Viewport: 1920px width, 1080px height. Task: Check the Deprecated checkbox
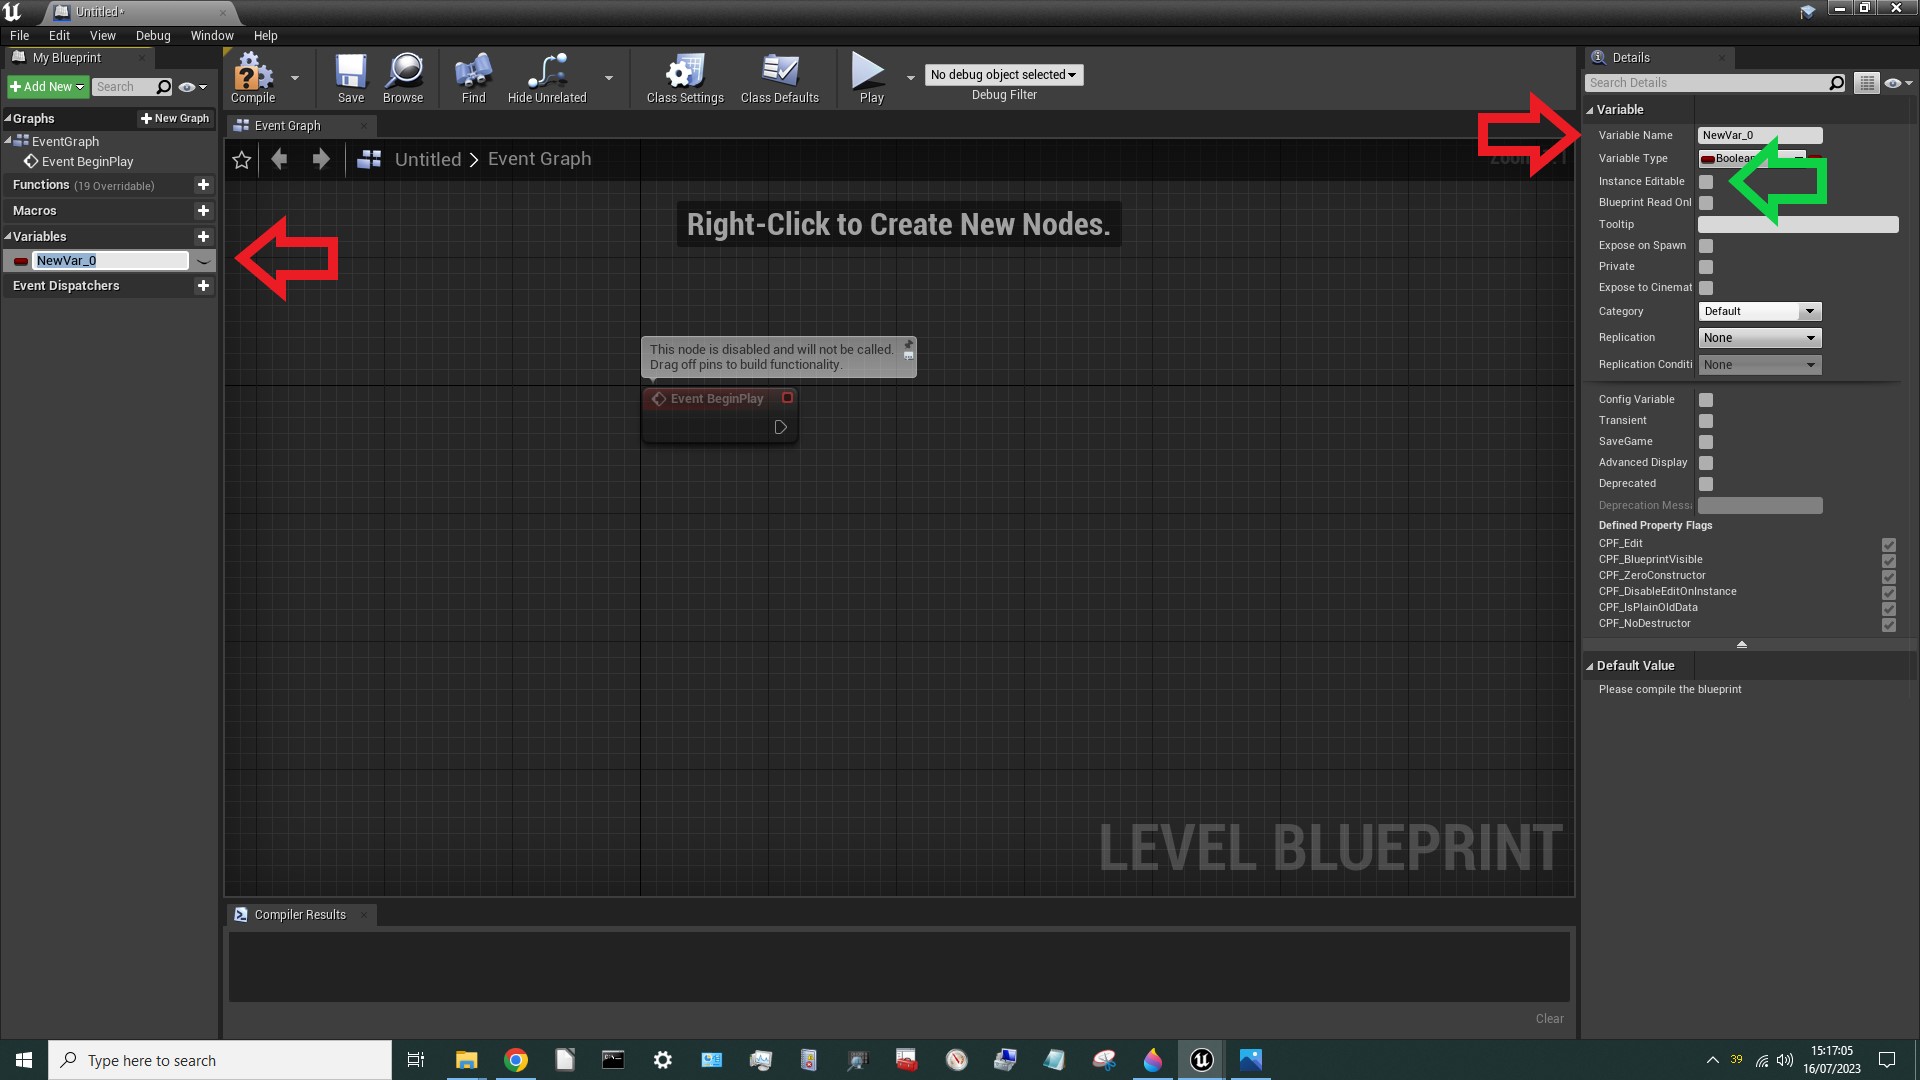click(x=1706, y=484)
